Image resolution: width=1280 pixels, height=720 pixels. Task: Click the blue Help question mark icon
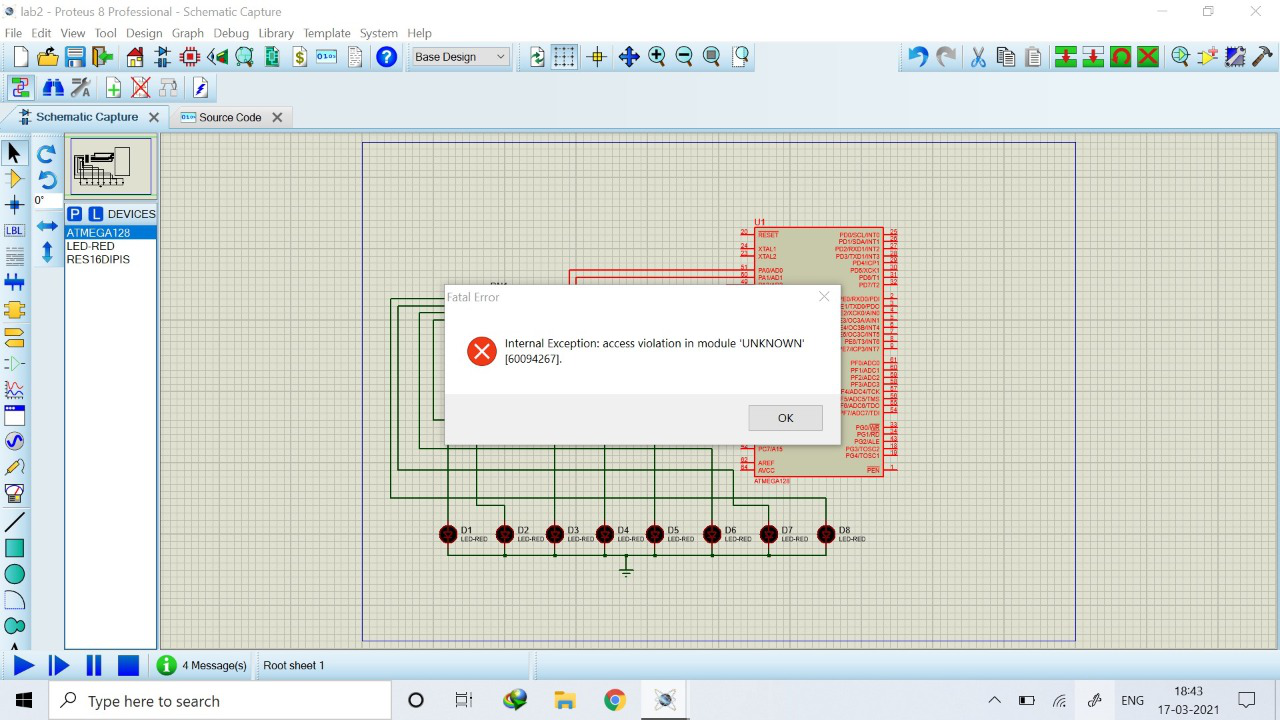386,57
